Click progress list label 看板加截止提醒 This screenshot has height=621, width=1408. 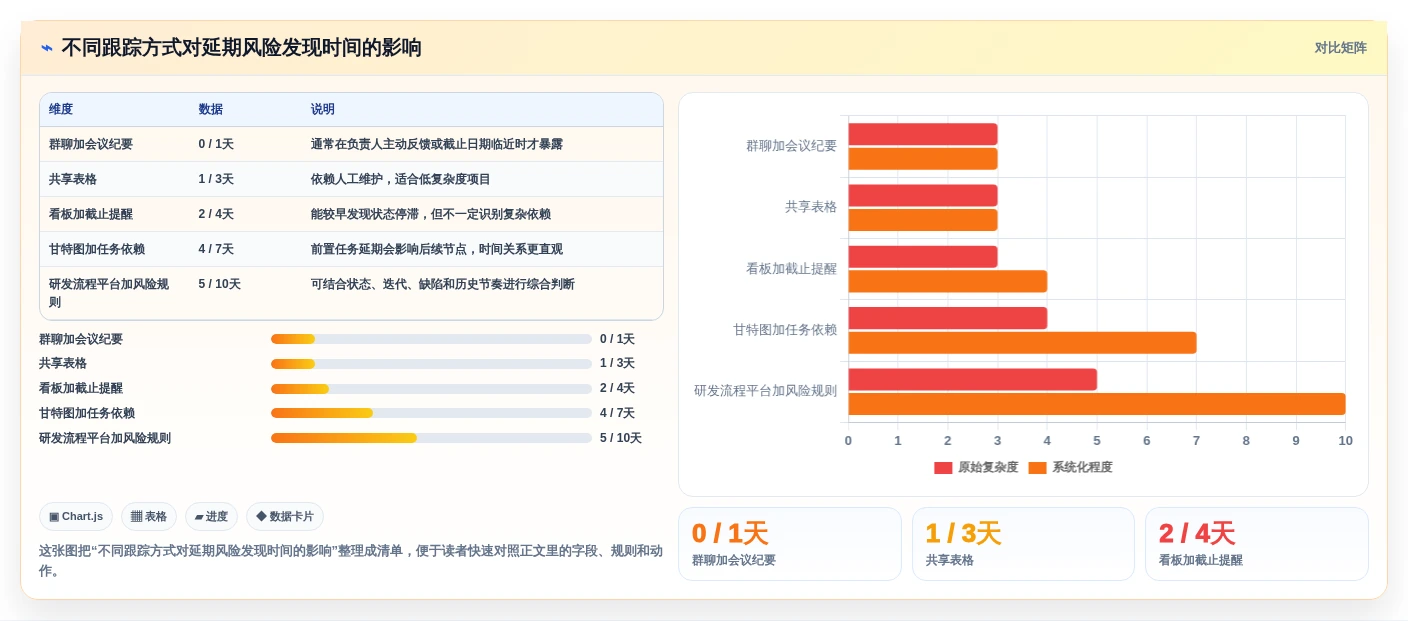(81, 388)
